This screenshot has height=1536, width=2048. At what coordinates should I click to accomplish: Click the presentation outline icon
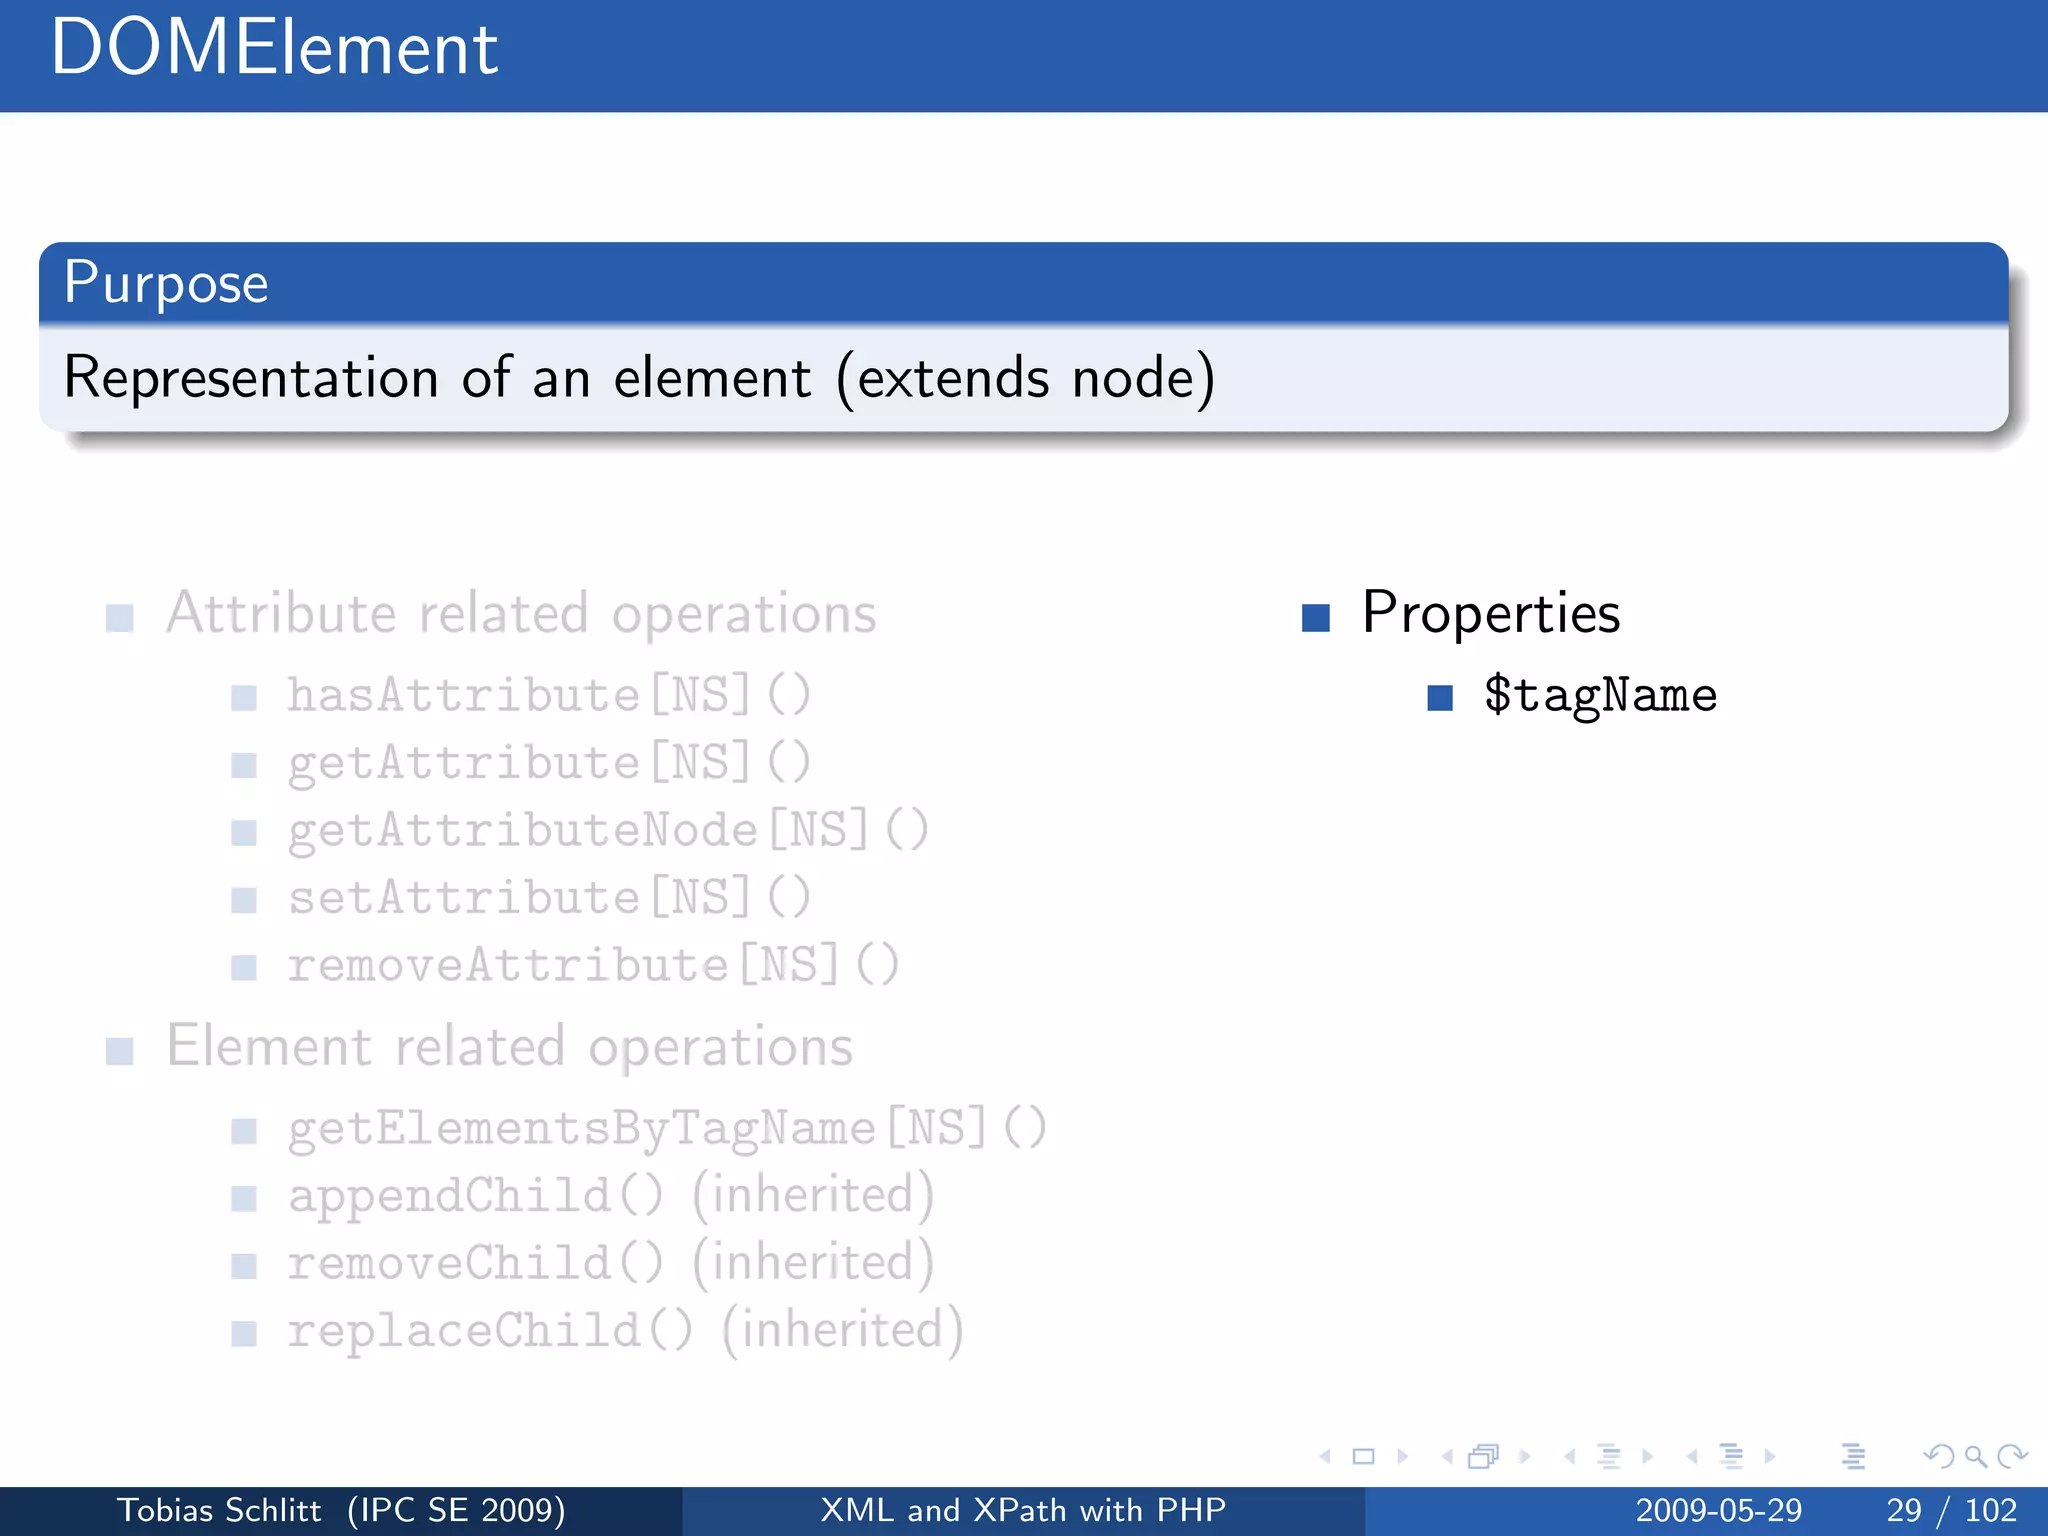(x=1853, y=1457)
